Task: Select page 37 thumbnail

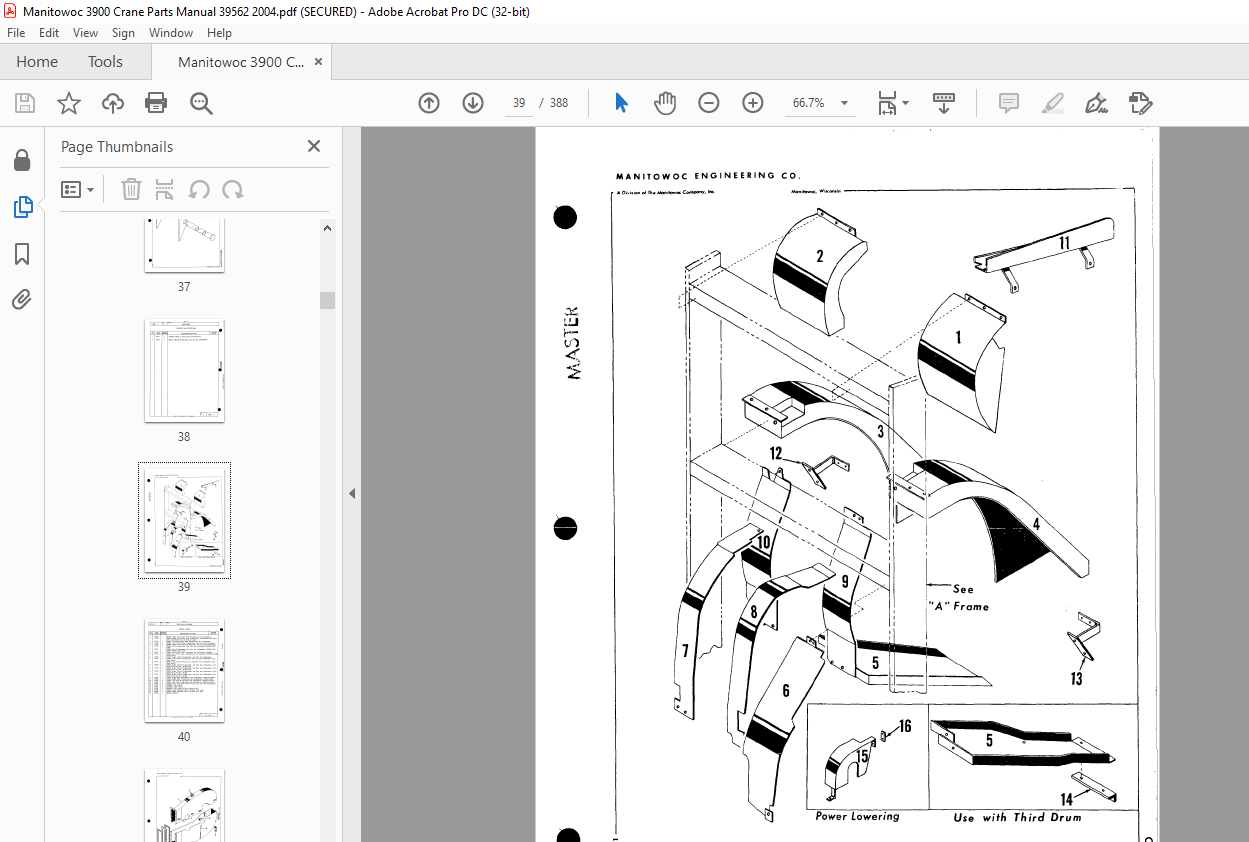Action: pyautogui.click(x=184, y=246)
